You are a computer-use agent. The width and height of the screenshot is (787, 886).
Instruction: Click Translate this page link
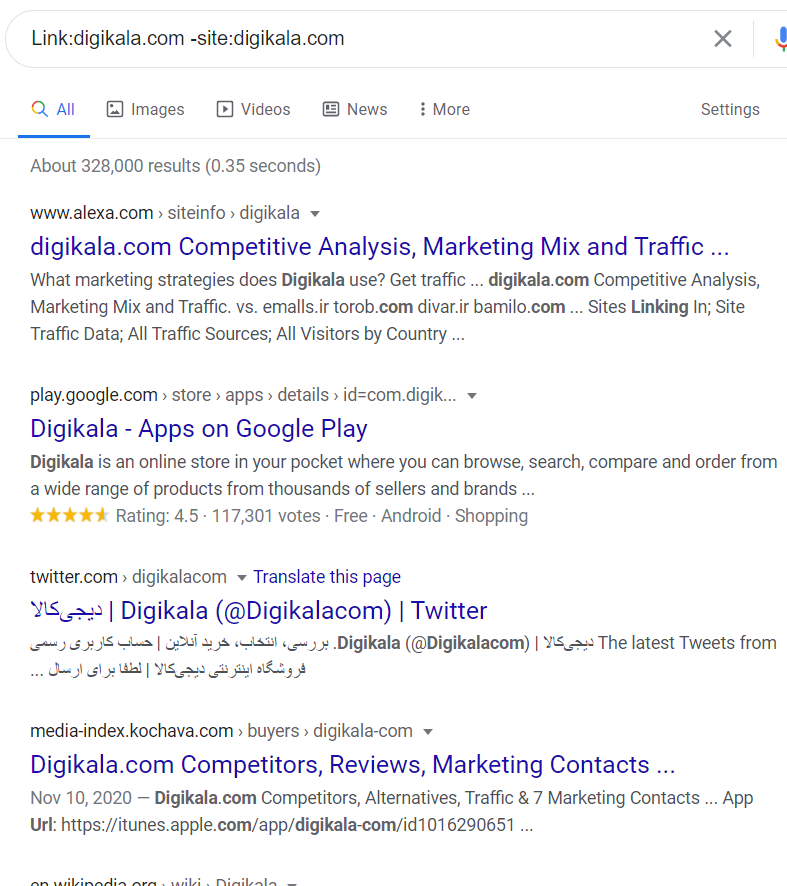pyautogui.click(x=326, y=577)
